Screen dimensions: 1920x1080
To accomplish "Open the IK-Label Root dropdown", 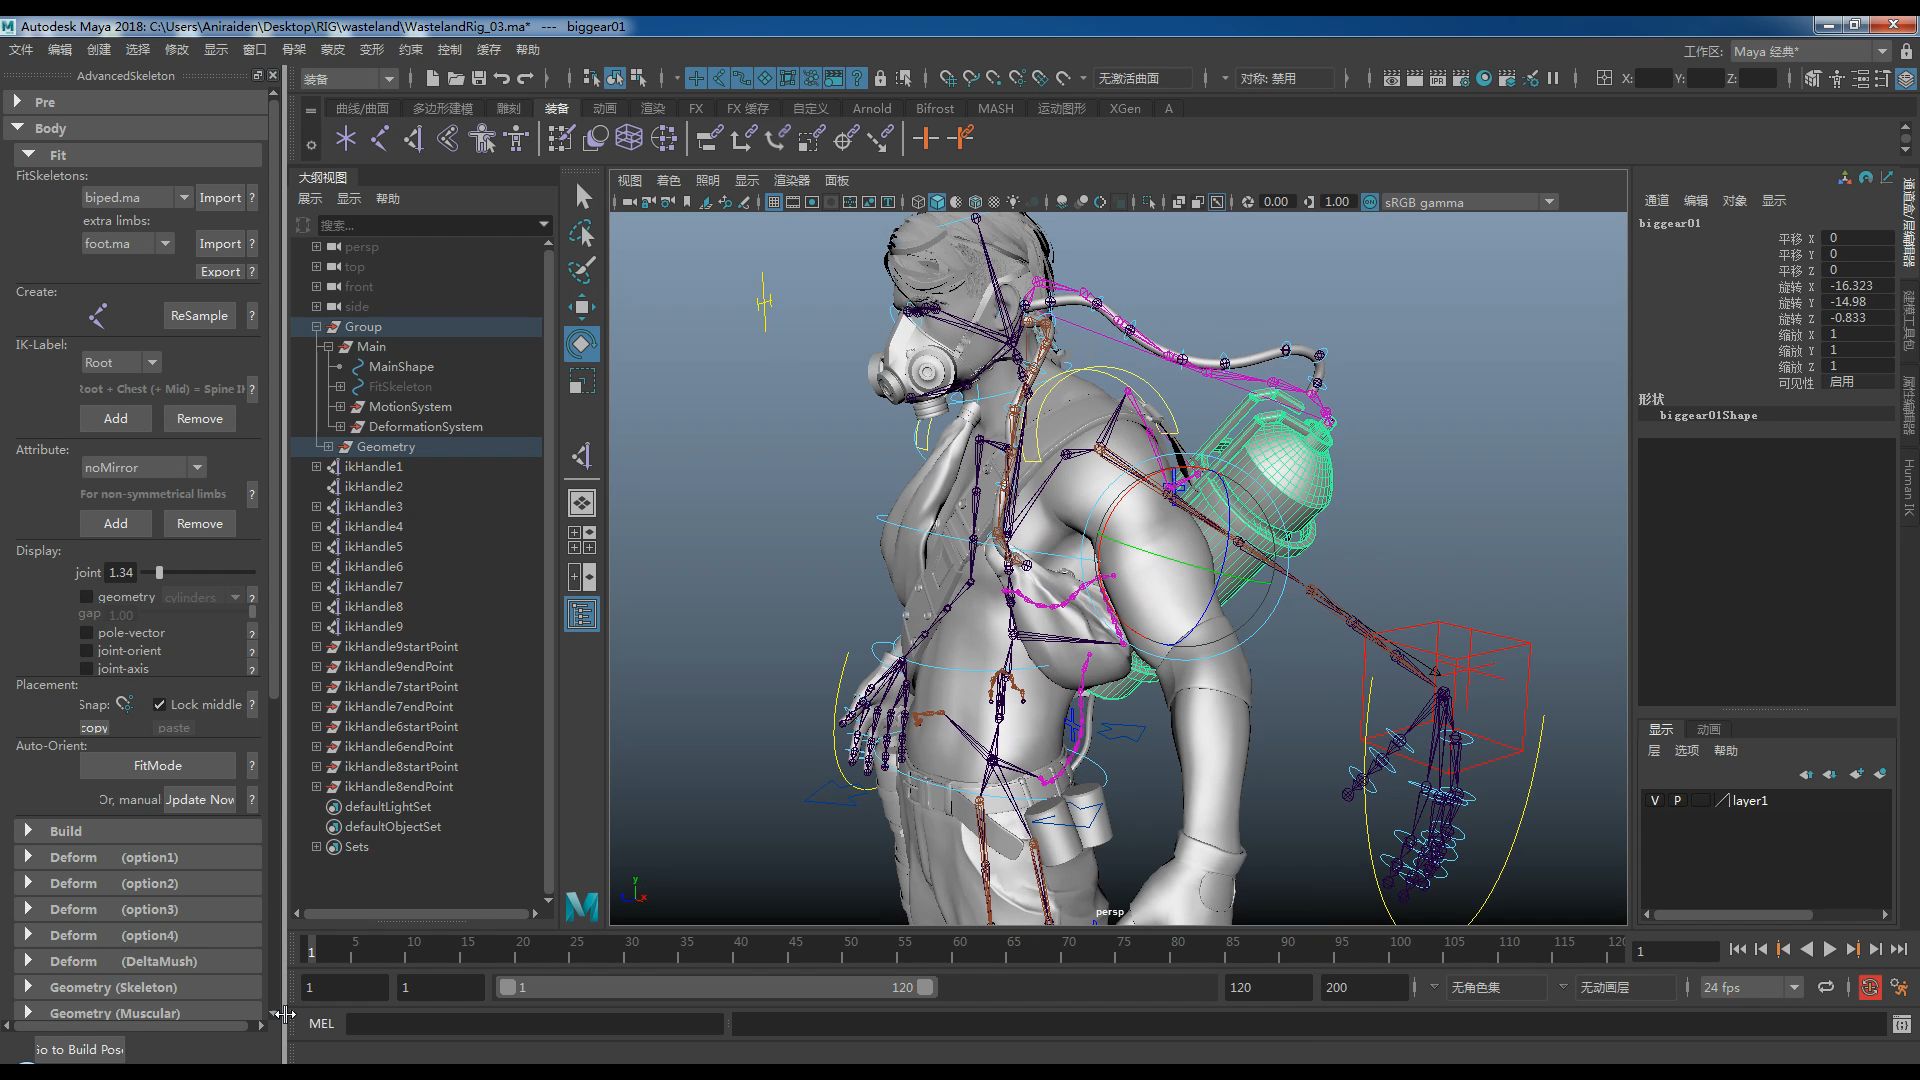I will [121, 363].
